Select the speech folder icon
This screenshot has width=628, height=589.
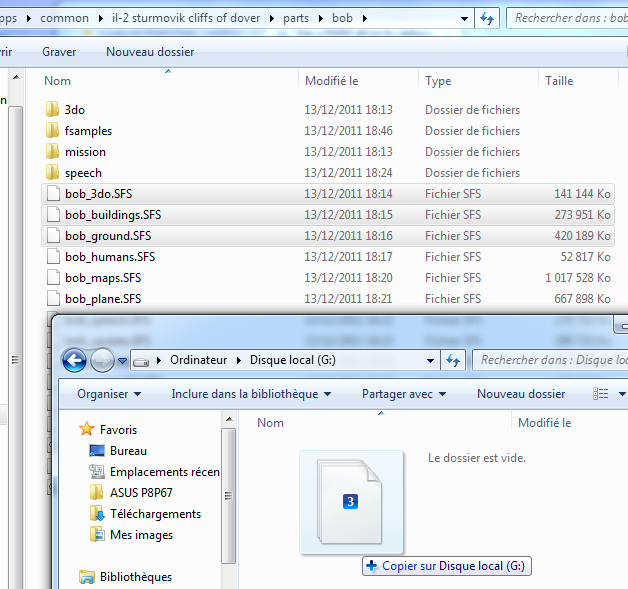(x=52, y=173)
